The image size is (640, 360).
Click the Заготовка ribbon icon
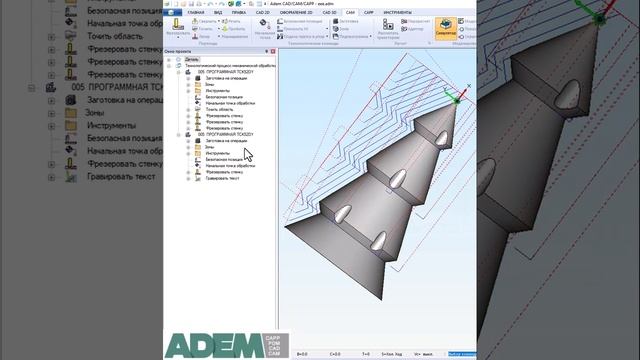click(x=336, y=21)
